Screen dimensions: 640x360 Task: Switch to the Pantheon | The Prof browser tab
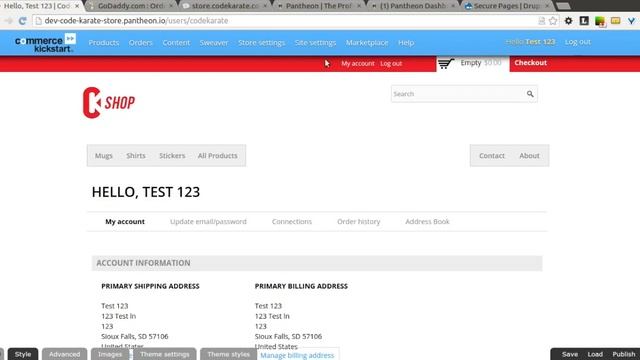pos(318,6)
